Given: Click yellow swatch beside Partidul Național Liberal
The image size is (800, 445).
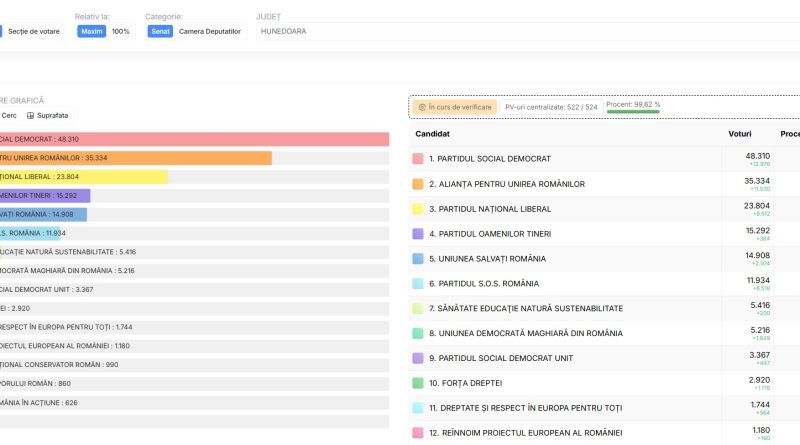Looking at the screenshot, I should click(x=418, y=209).
